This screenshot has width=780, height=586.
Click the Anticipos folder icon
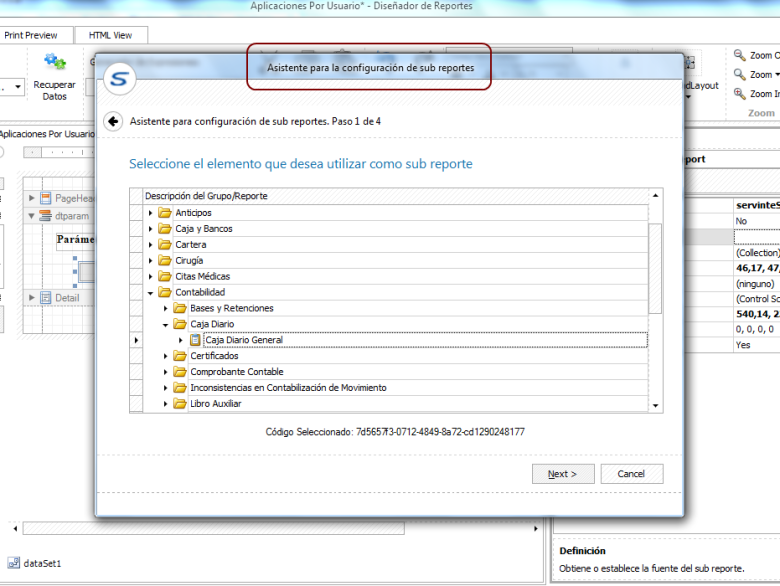(x=165, y=213)
